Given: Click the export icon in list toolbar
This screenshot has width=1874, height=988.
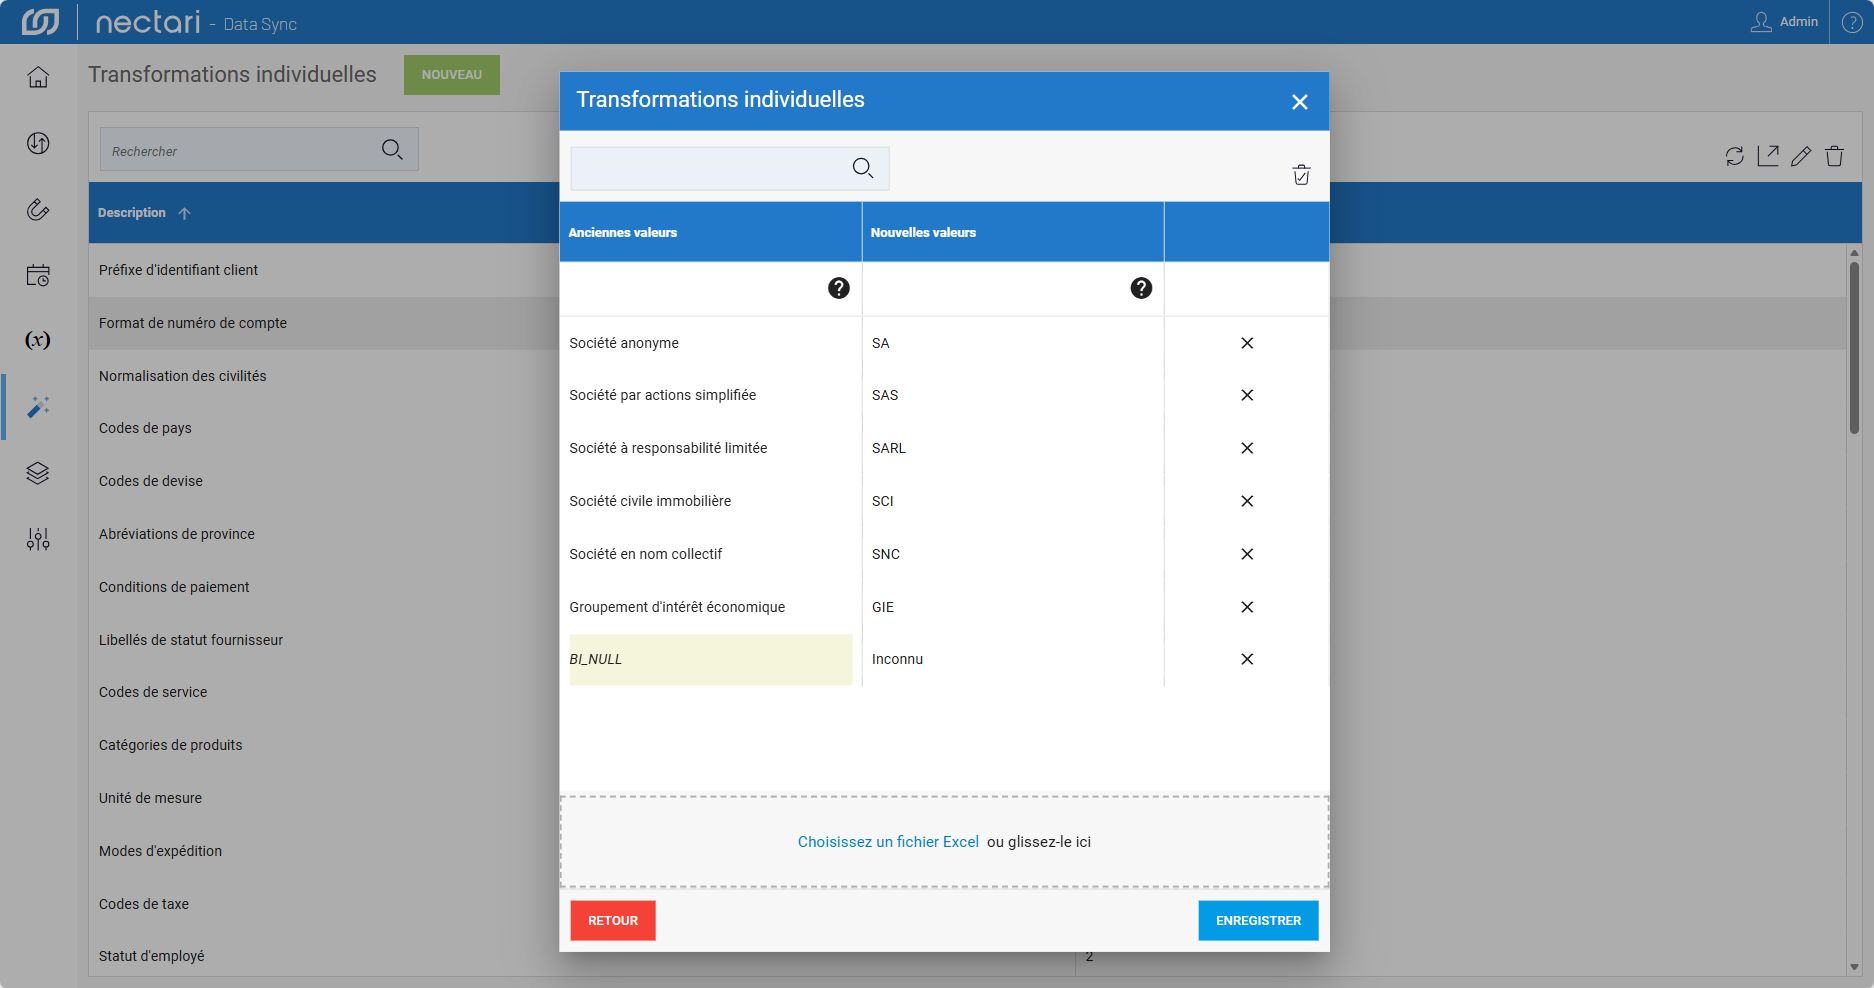Looking at the screenshot, I should 1768,156.
